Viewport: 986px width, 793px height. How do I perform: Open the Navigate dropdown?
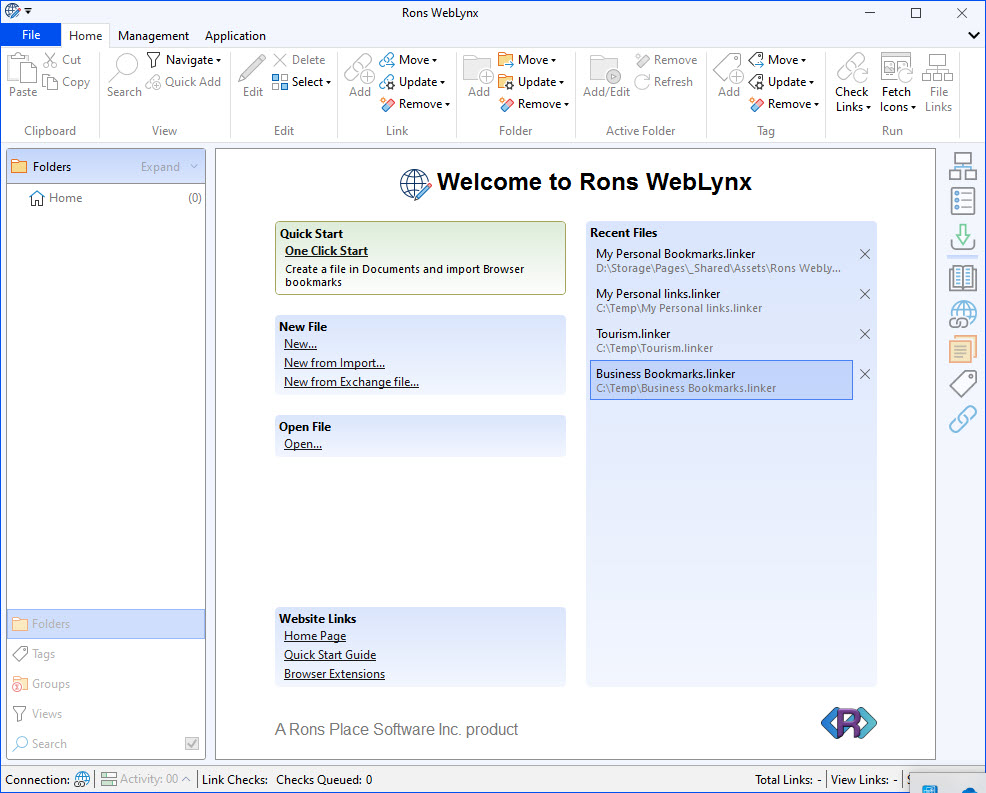(x=184, y=60)
